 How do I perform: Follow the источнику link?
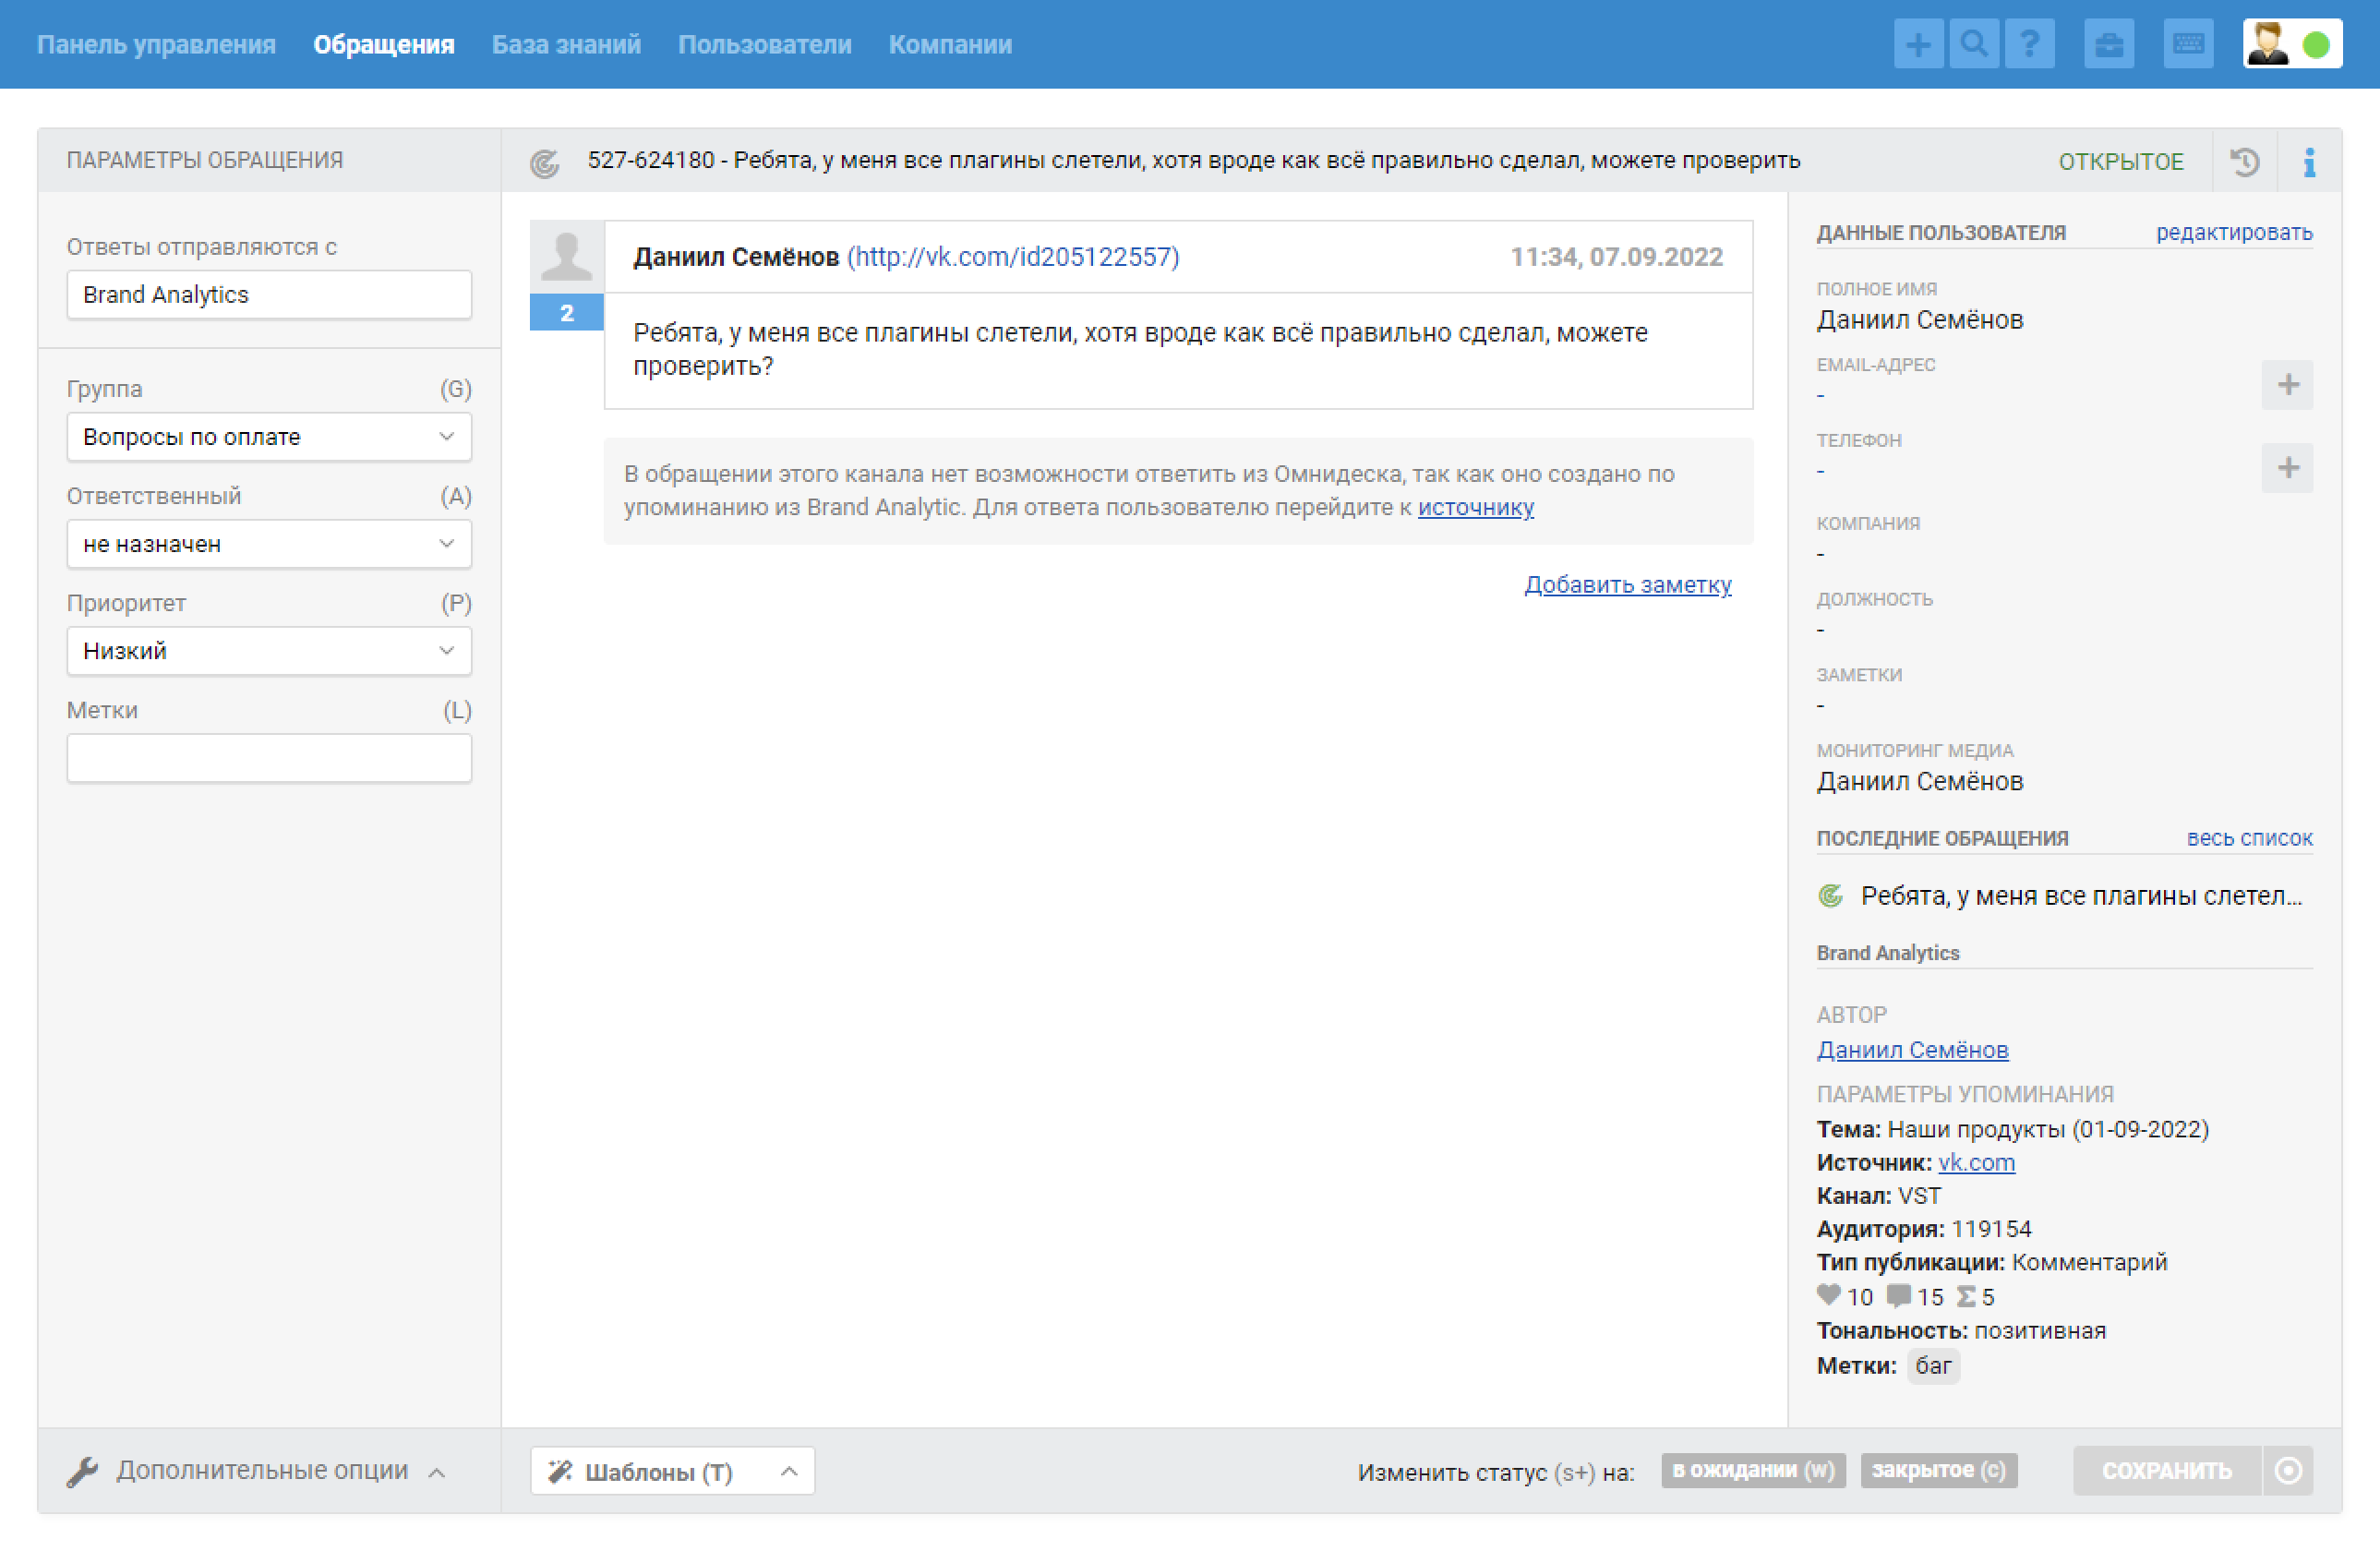(x=1475, y=507)
